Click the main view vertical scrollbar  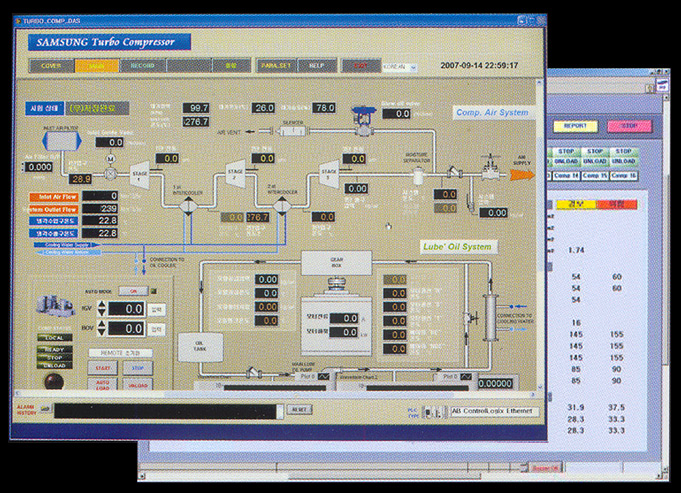click(x=540, y=235)
